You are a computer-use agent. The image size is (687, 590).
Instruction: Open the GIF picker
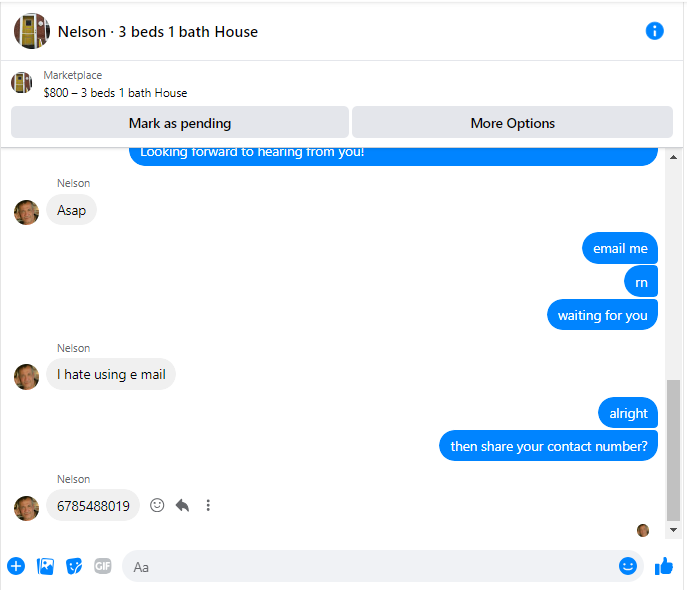(103, 566)
